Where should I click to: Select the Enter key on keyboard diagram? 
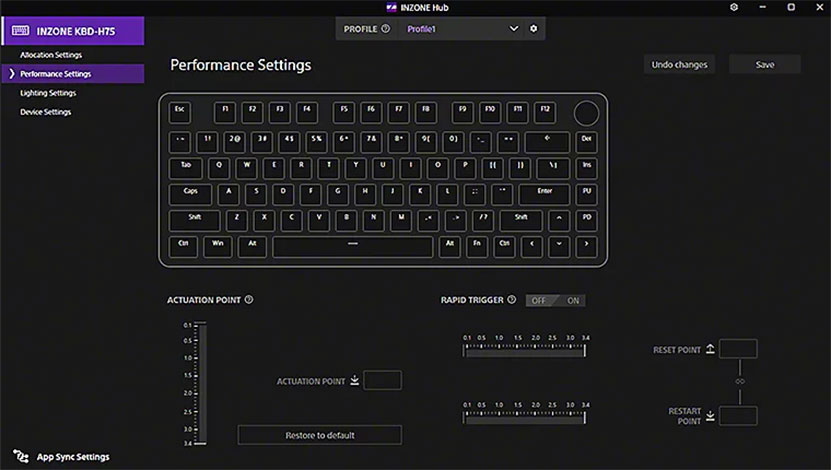[544, 194]
